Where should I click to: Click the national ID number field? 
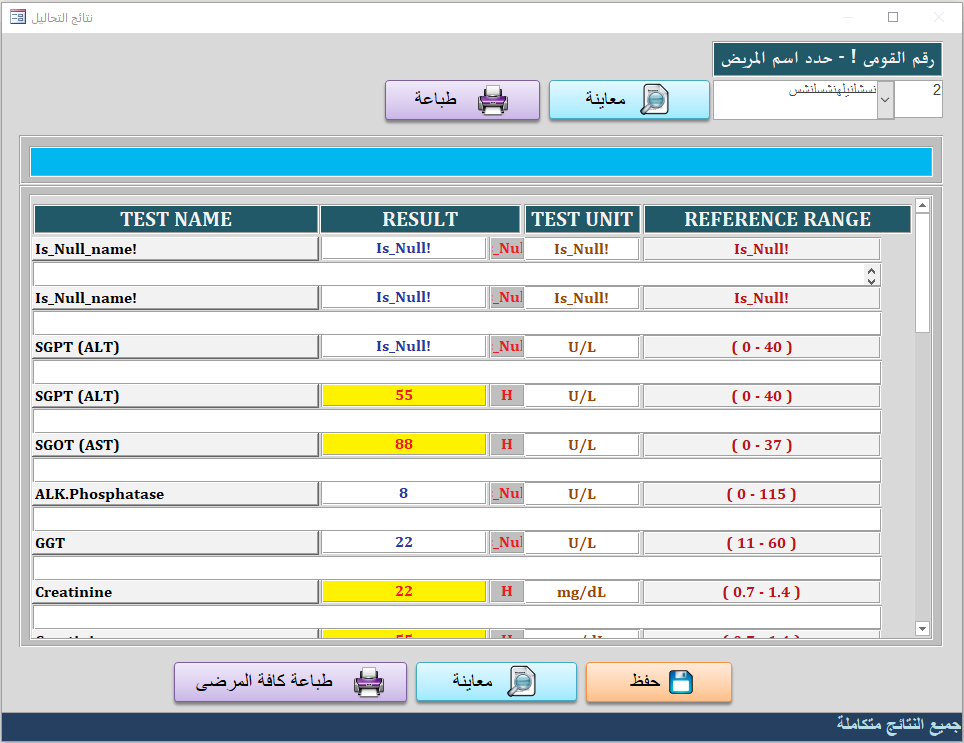click(x=918, y=99)
